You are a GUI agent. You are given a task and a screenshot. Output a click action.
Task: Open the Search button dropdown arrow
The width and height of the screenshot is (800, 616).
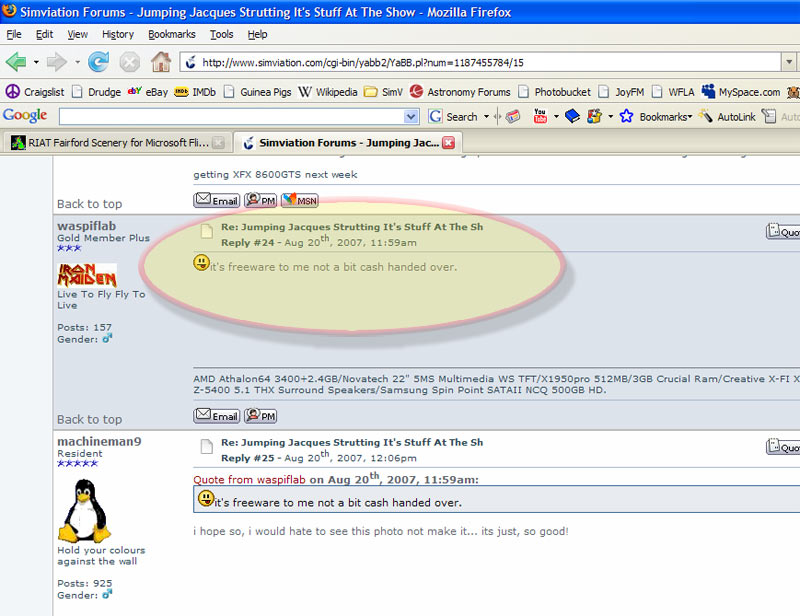click(x=486, y=117)
